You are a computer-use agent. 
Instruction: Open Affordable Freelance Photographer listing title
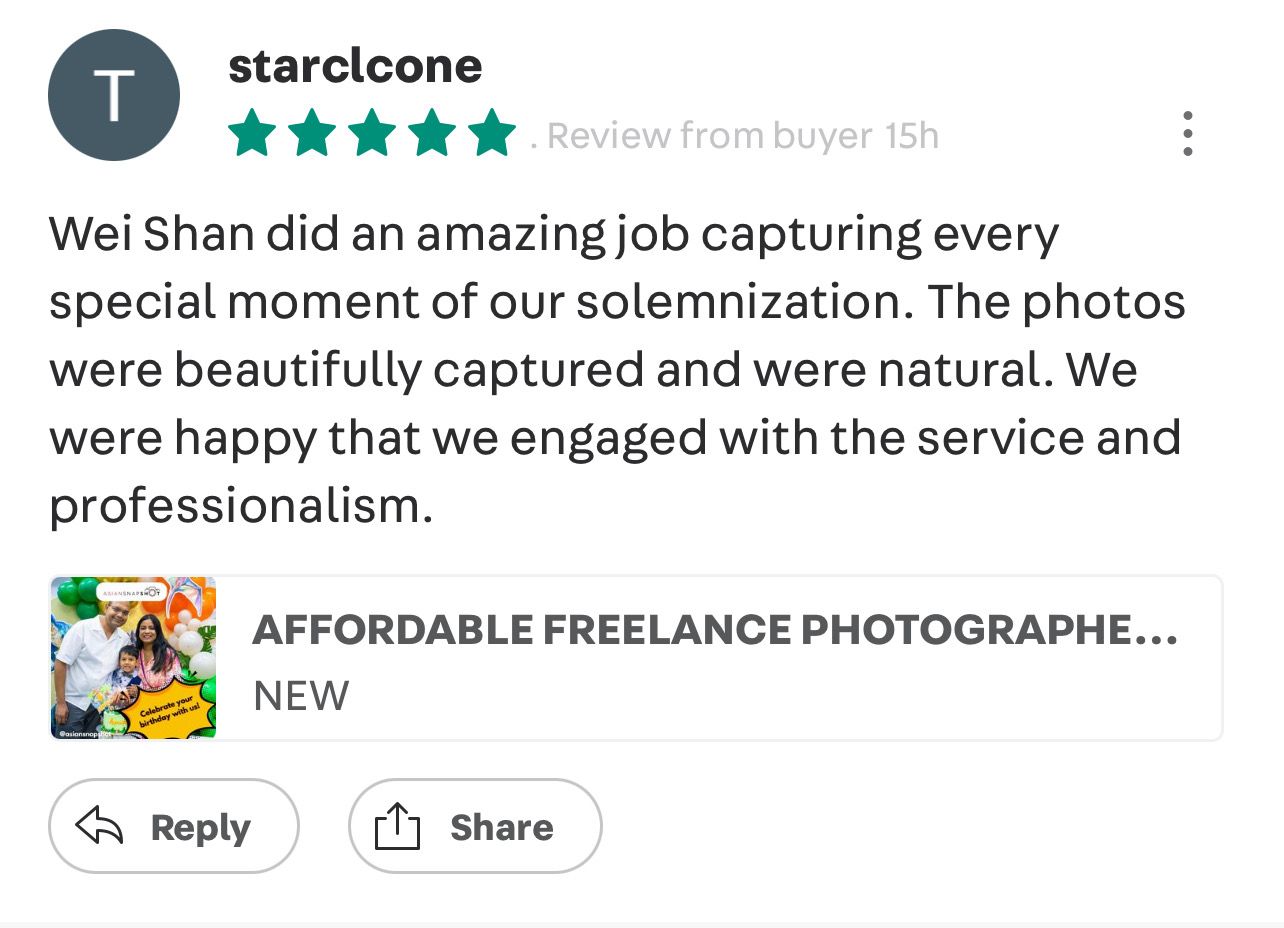[715, 630]
